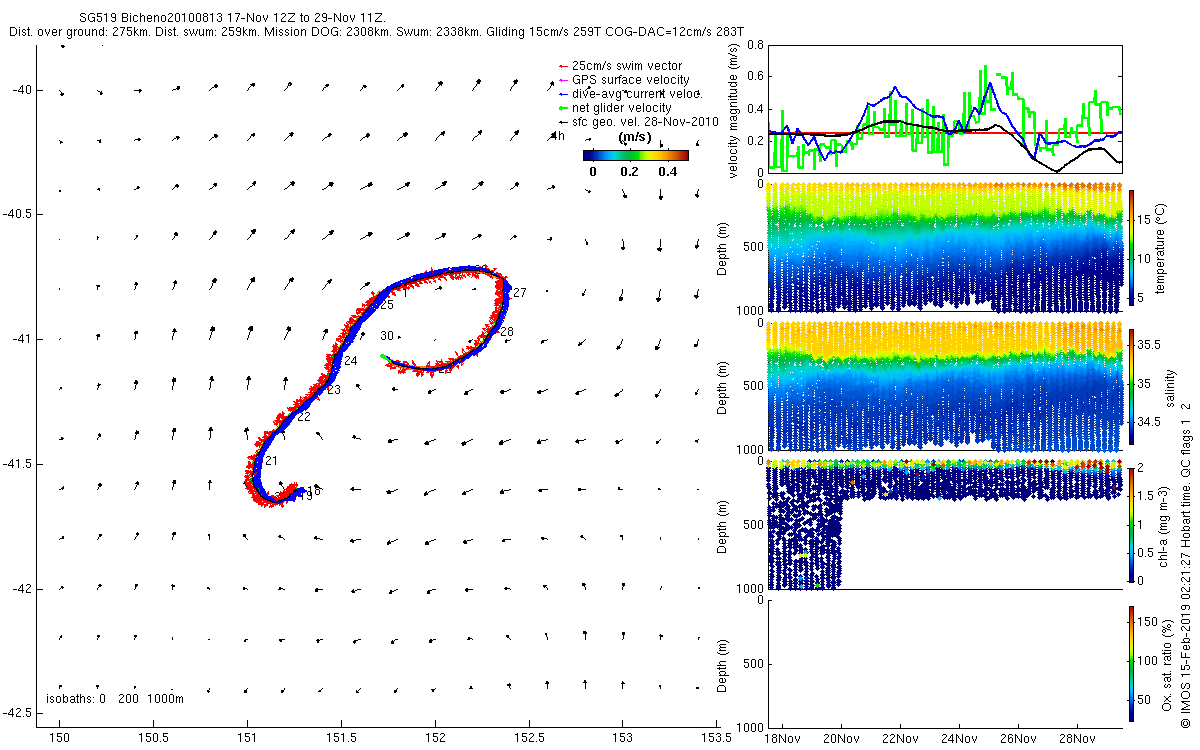Click latitude tick label '-41.5'
The image size is (1200, 750).
[19, 464]
